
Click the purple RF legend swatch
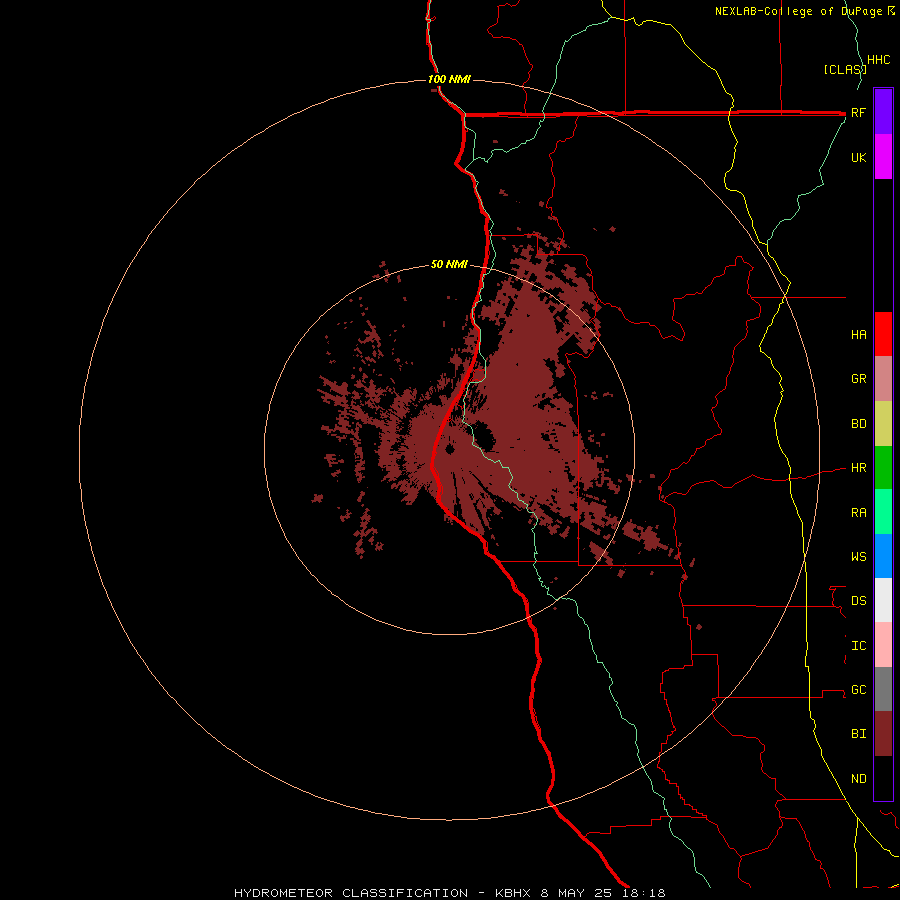883,112
